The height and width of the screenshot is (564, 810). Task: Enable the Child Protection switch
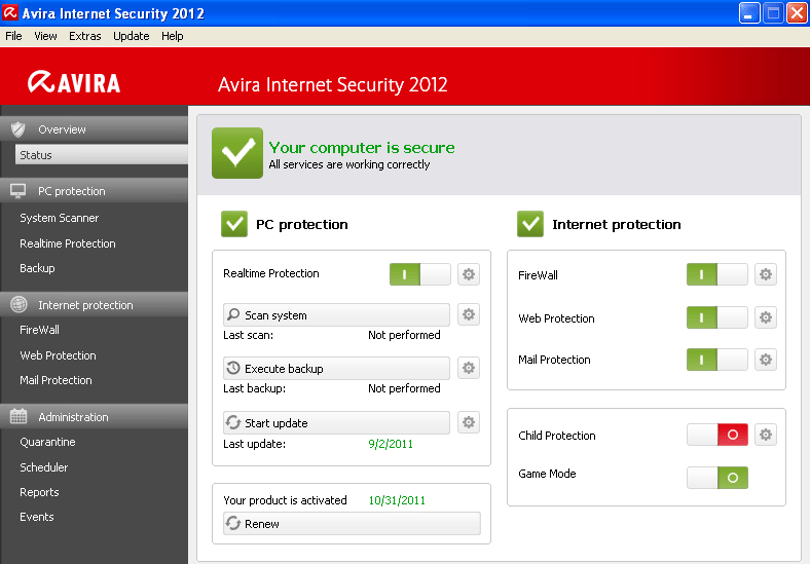click(x=717, y=435)
